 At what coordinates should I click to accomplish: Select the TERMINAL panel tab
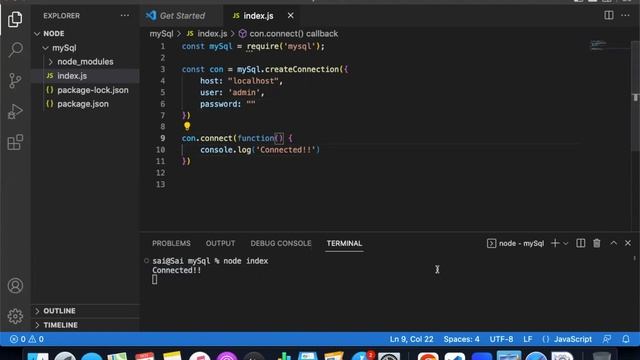click(344, 243)
